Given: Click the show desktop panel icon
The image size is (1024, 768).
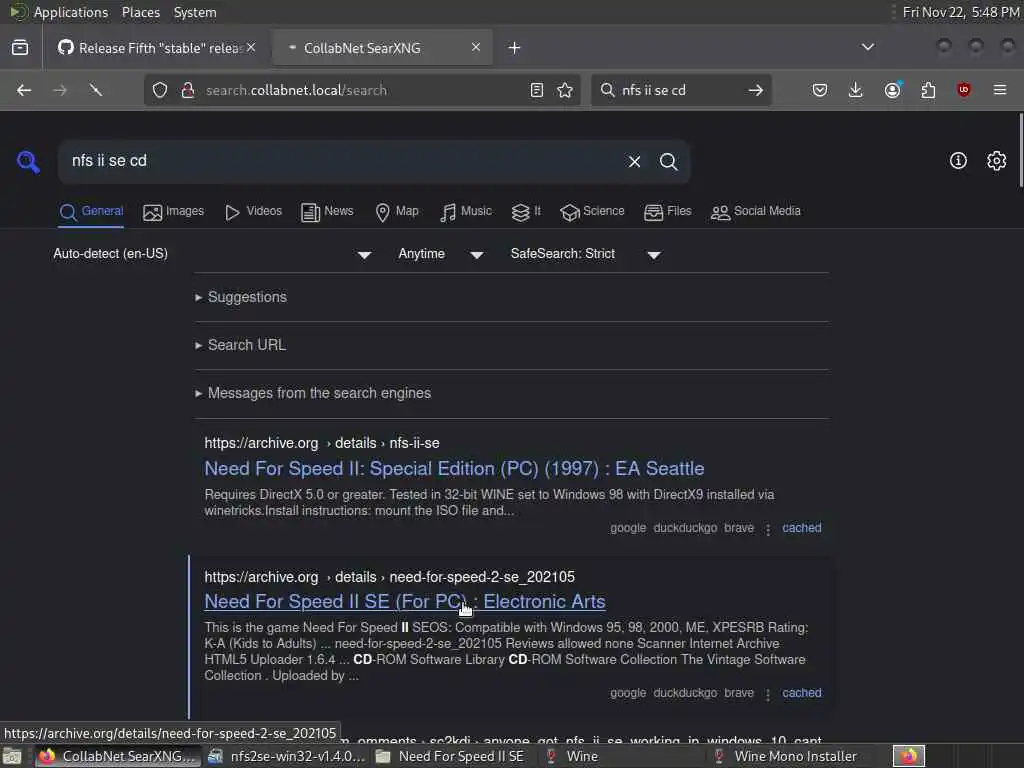Looking at the screenshot, I should (x=12, y=756).
